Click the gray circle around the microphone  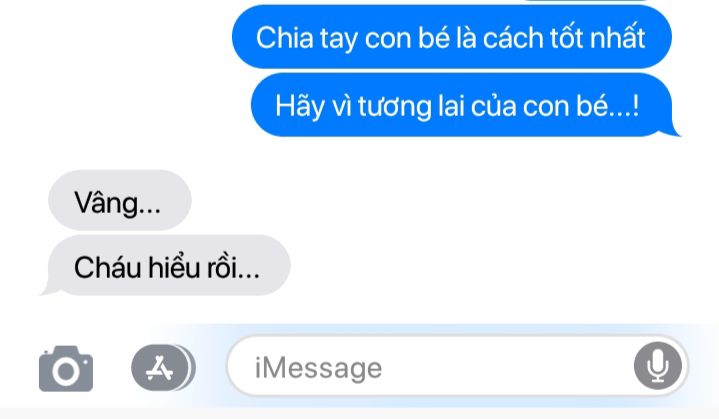pyautogui.click(x=658, y=366)
